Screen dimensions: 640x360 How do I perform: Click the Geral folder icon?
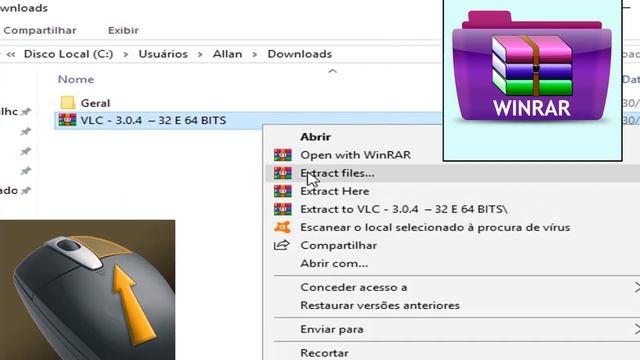[67, 102]
